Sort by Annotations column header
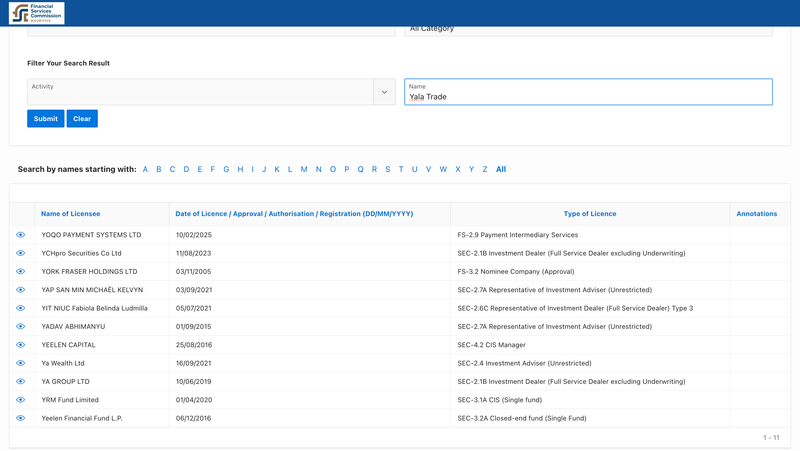Image resolution: width=800 pixels, height=451 pixels. (757, 214)
